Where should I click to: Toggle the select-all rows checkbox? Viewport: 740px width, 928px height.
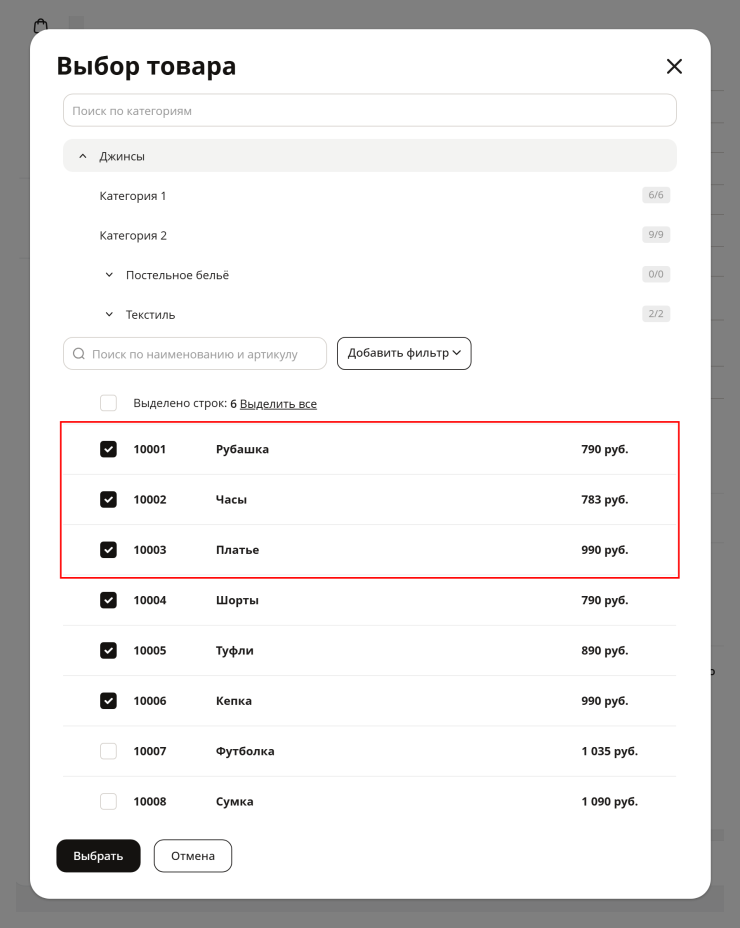(x=108, y=403)
